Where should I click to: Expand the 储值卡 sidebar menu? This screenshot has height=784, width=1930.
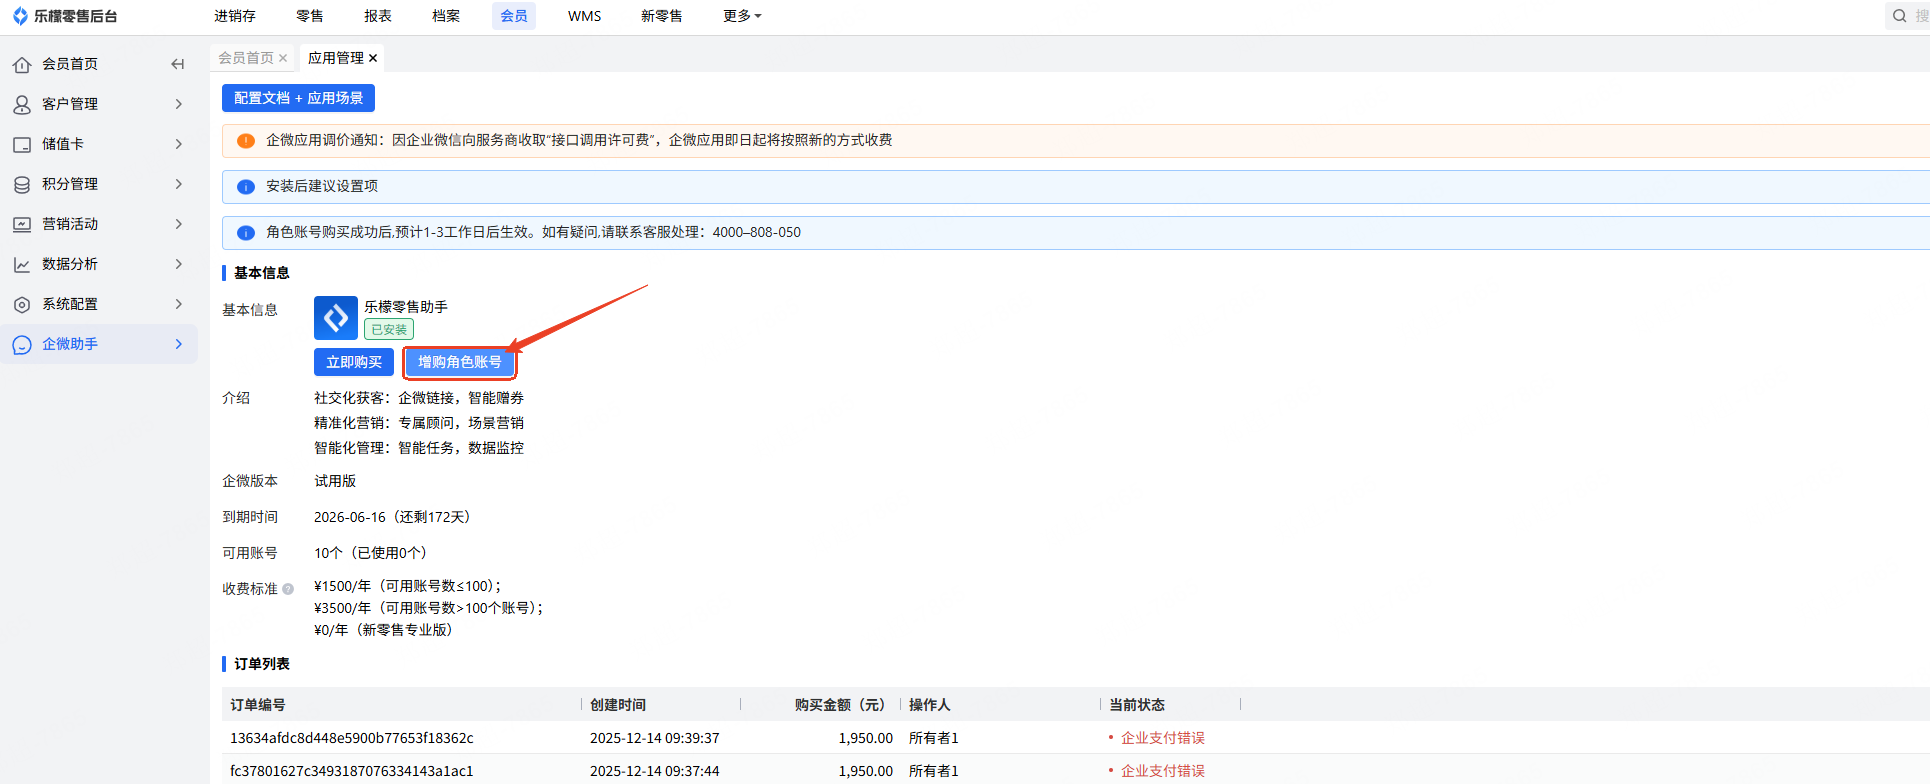click(x=179, y=144)
